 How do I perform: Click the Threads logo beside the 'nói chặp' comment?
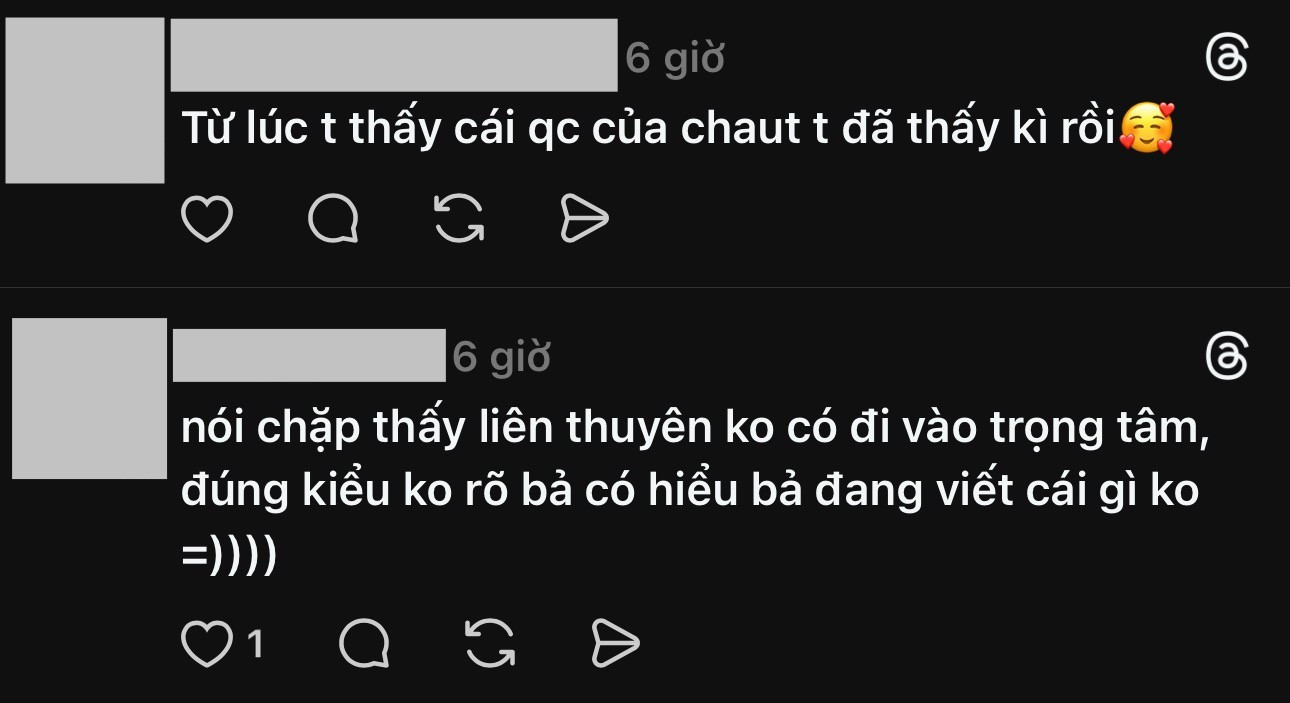[x=1228, y=357]
